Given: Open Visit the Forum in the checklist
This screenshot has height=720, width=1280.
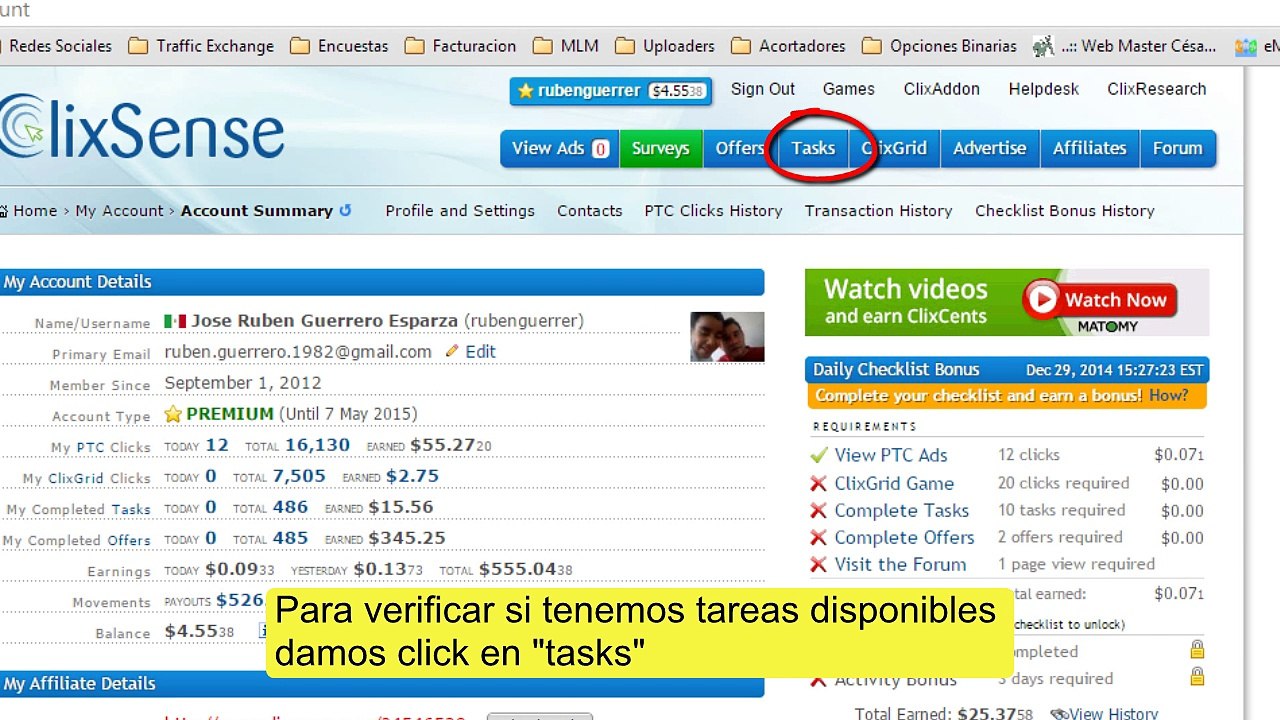Looking at the screenshot, I should pos(900,565).
